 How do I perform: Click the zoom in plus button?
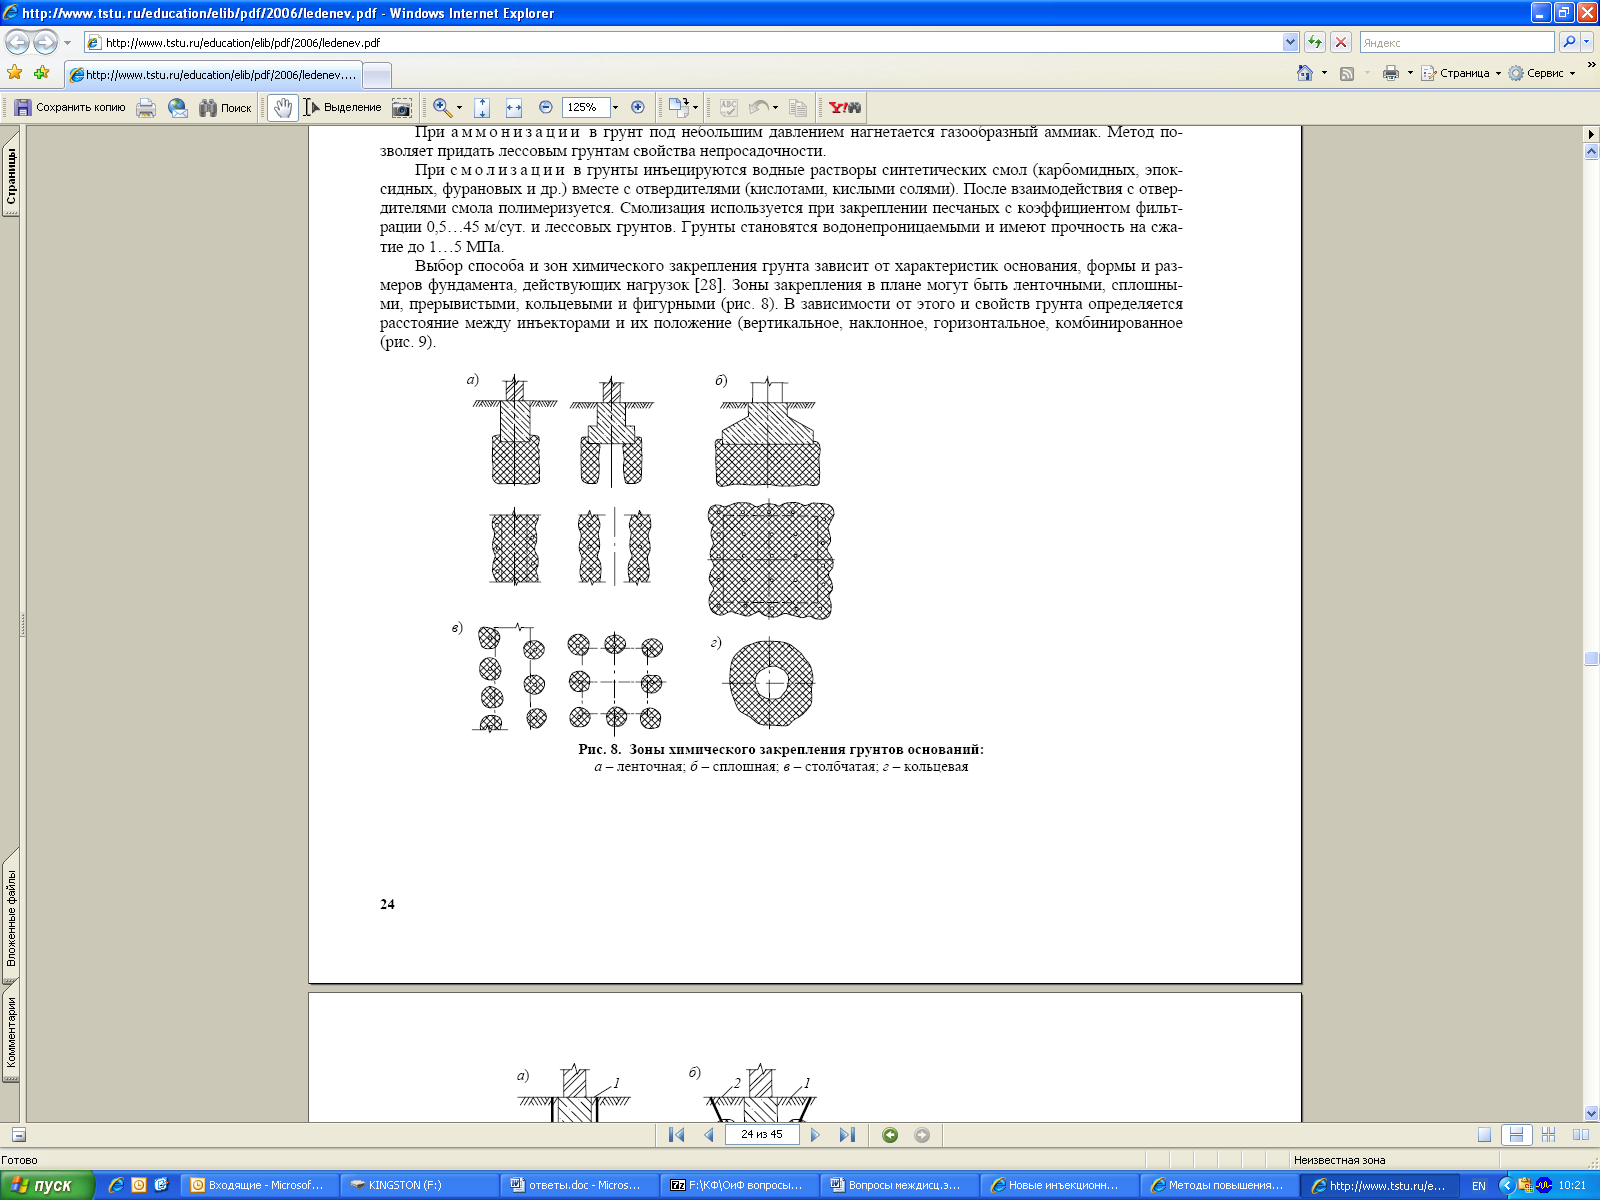click(x=638, y=107)
